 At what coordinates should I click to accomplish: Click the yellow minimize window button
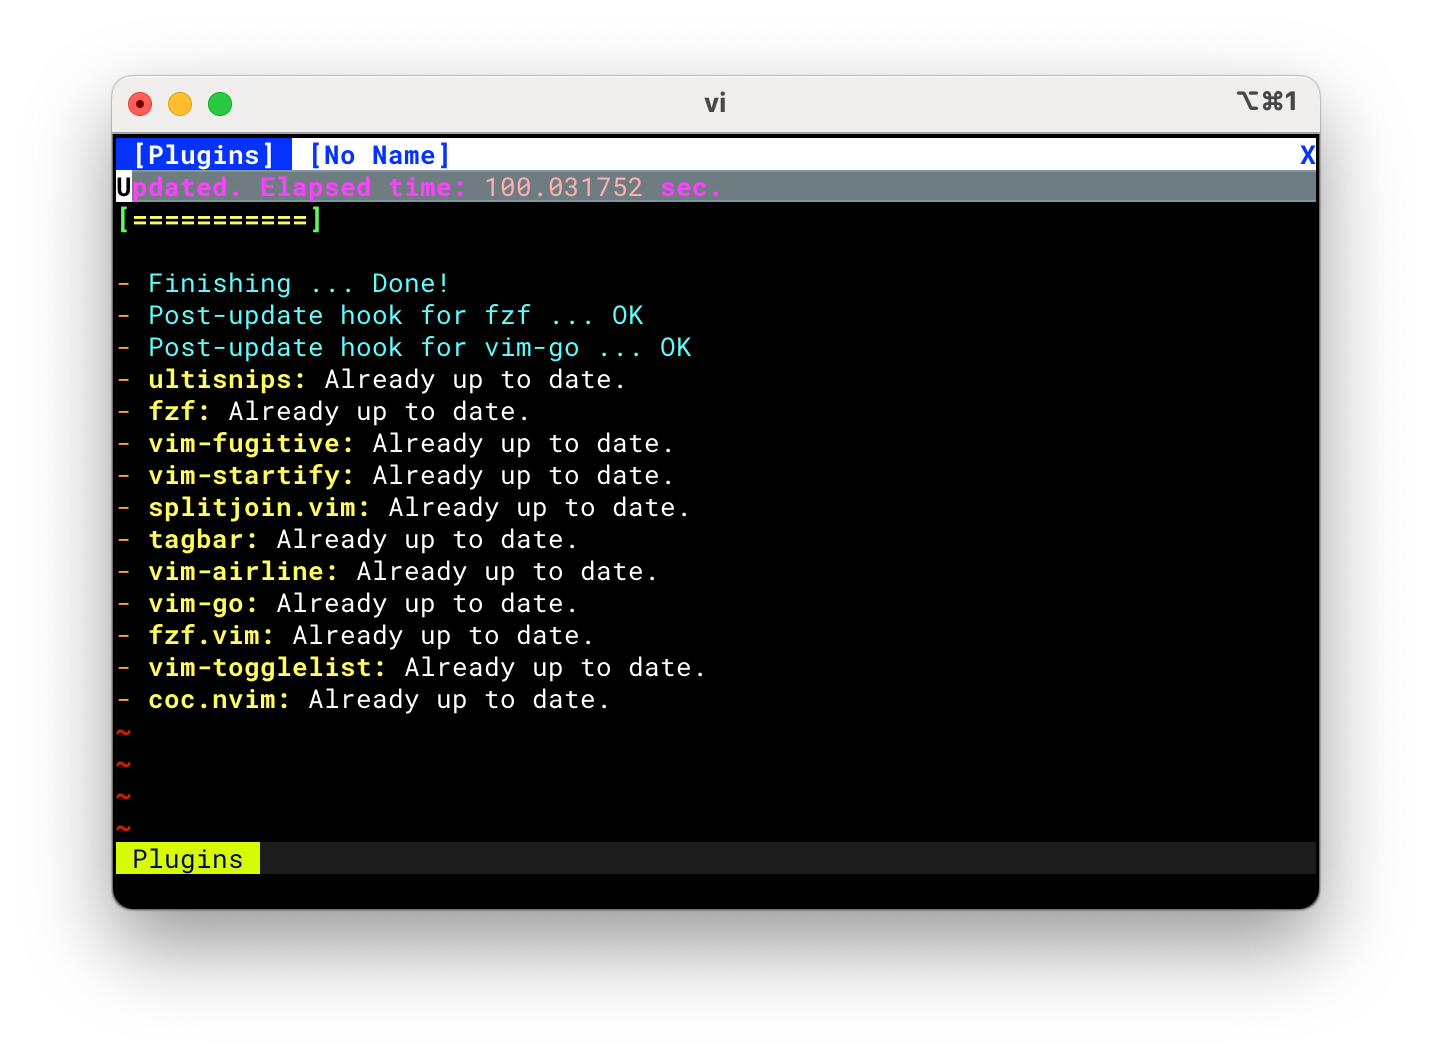(180, 104)
